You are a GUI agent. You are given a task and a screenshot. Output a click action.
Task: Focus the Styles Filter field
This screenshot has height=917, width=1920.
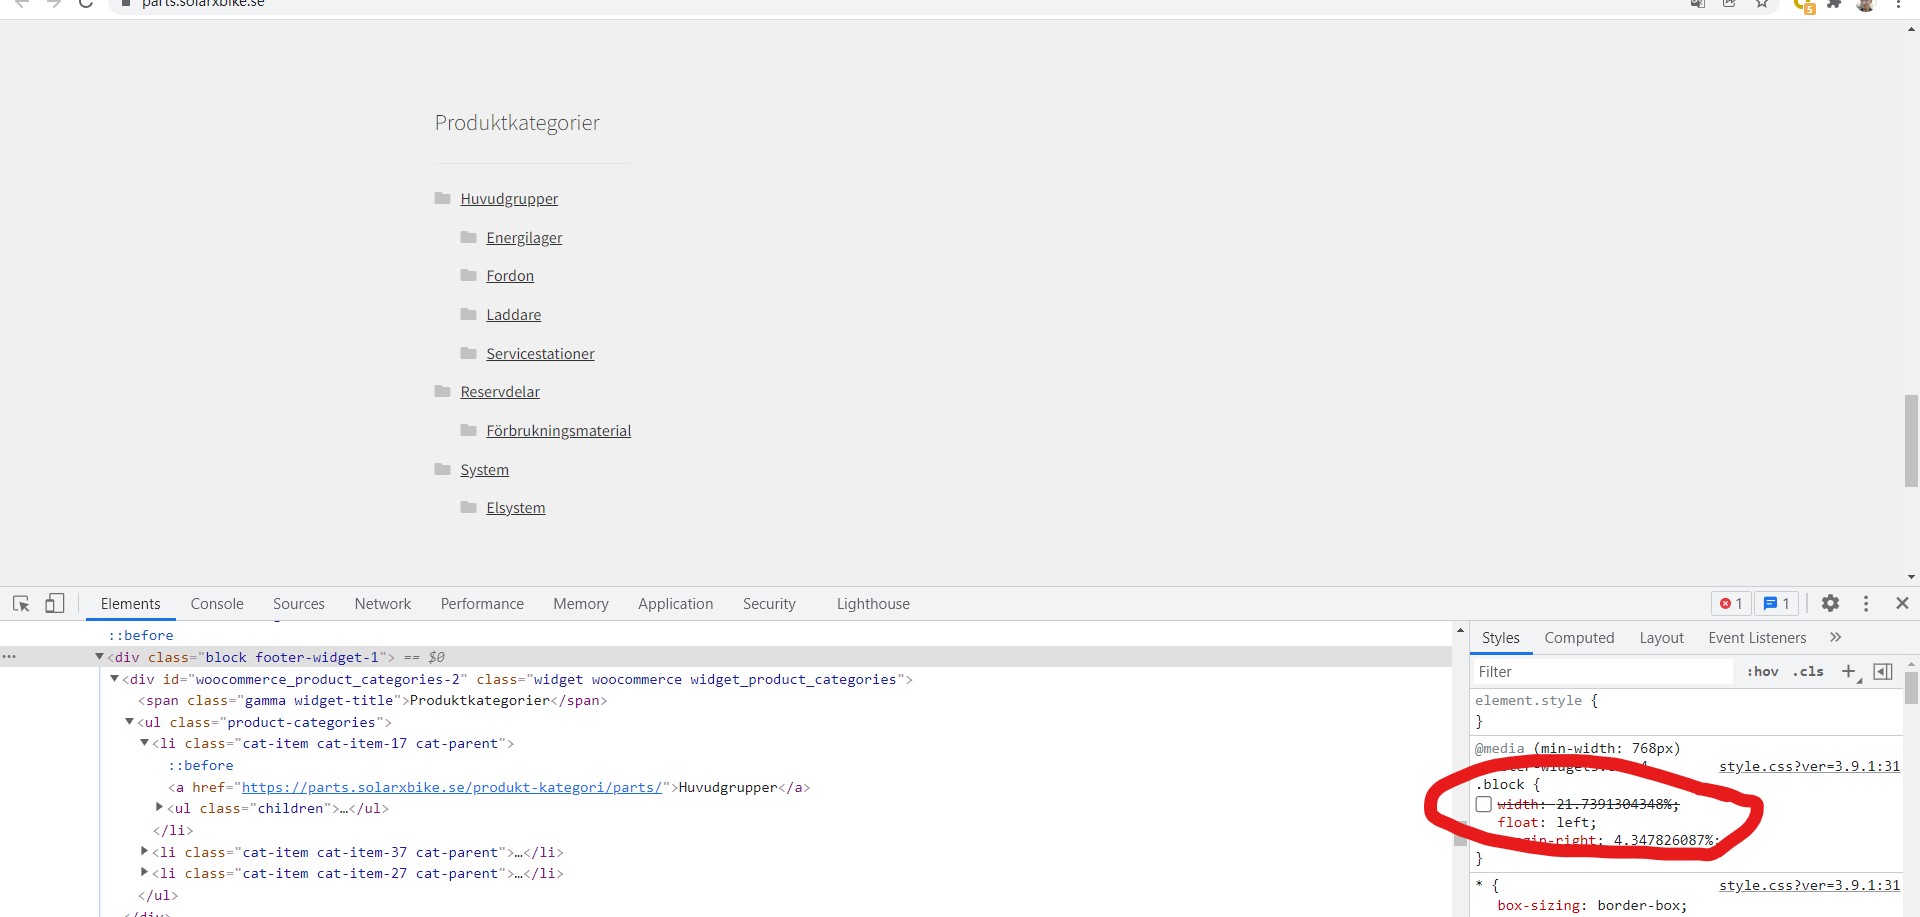click(1603, 672)
